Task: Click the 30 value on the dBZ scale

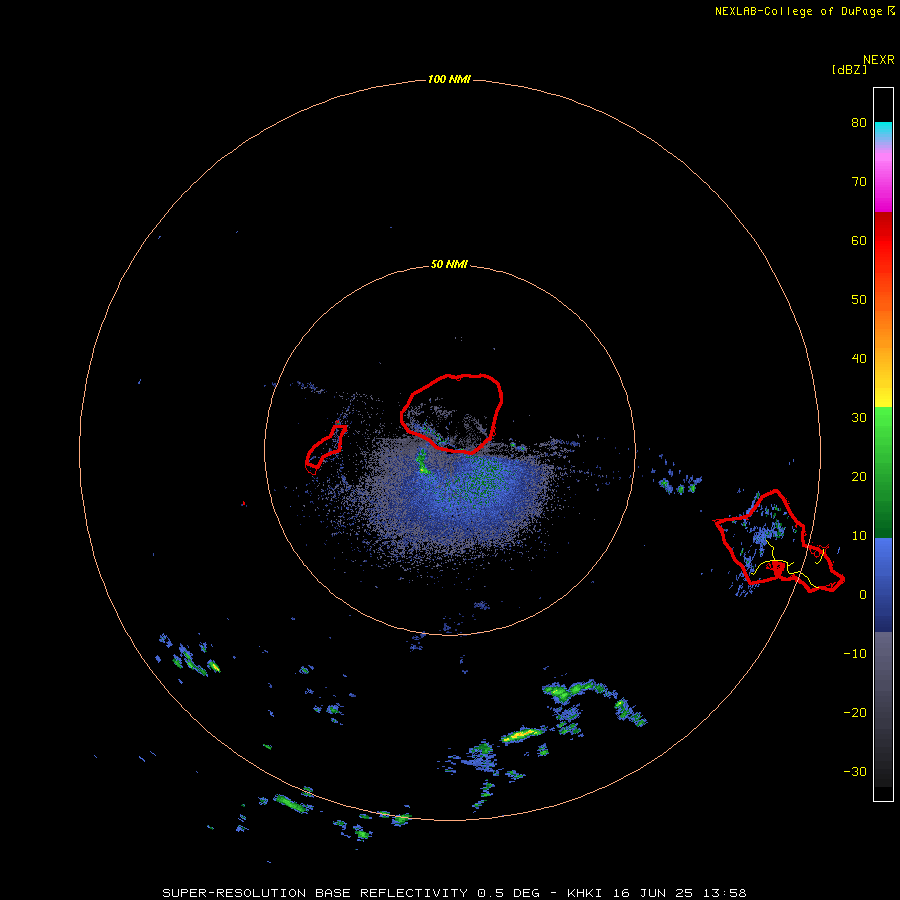Action: tap(859, 418)
